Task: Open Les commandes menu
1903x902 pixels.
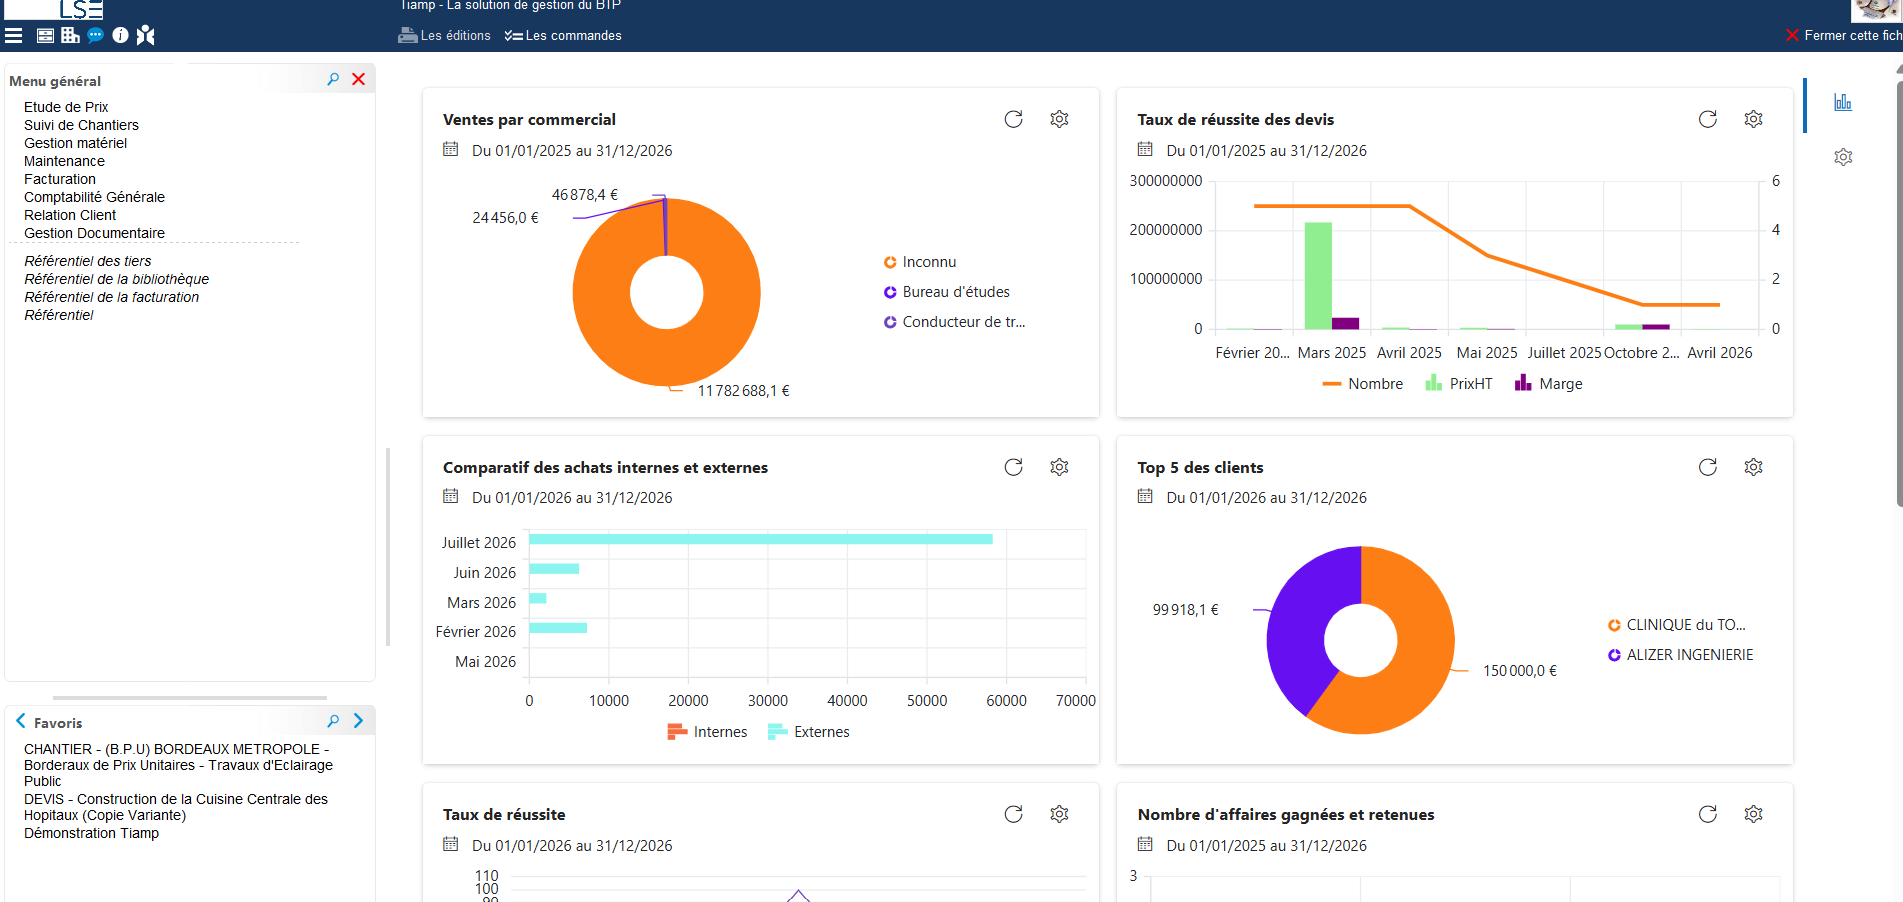Action: pyautogui.click(x=563, y=35)
